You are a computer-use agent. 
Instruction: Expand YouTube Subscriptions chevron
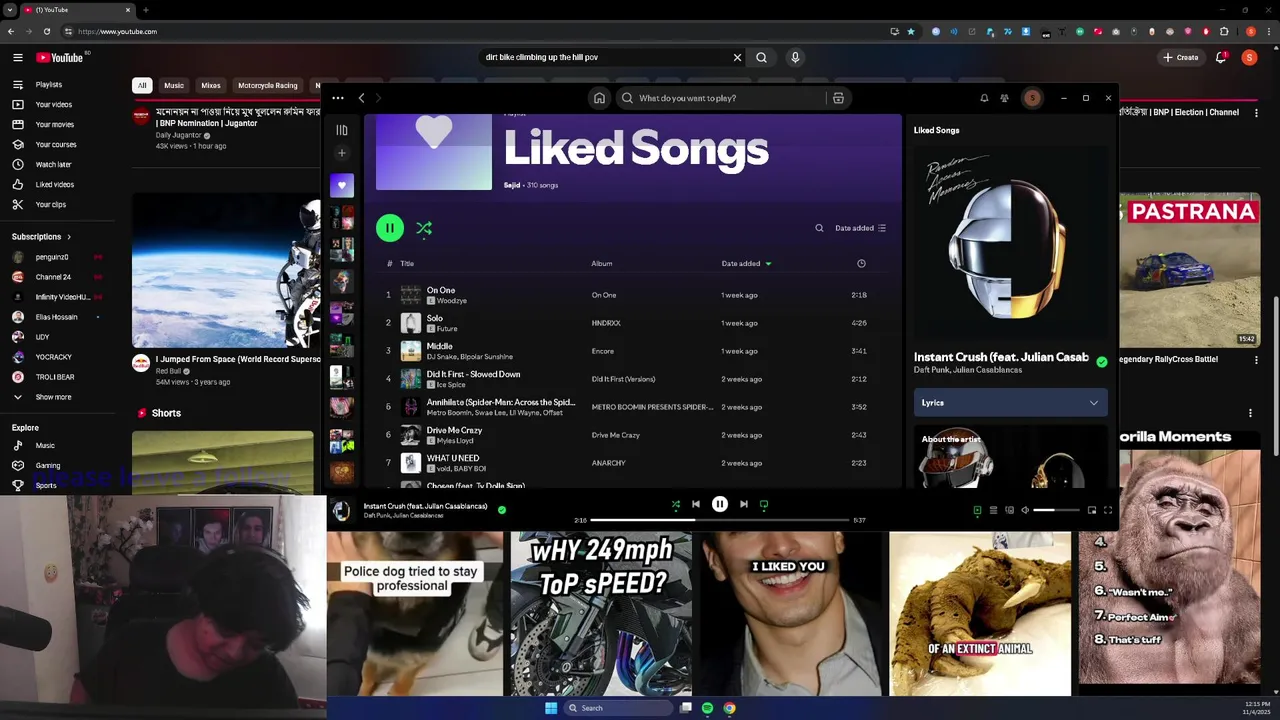click(x=69, y=237)
